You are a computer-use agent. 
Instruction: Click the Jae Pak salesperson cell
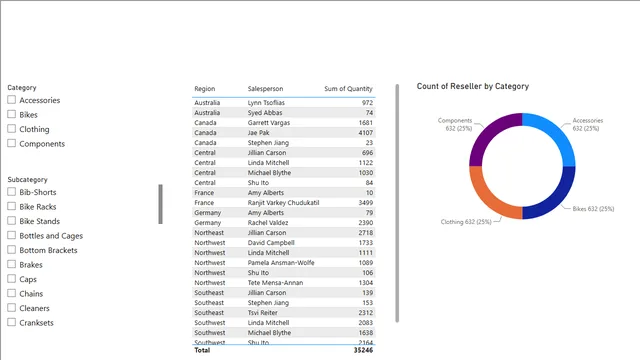258,133
